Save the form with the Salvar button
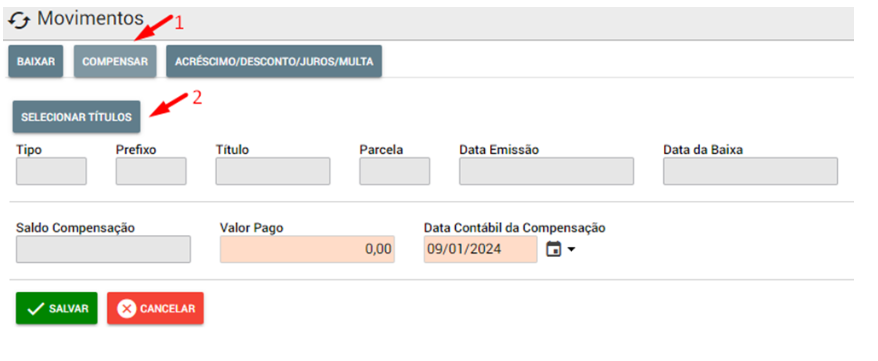Screen dimensions: 878x361 57,308
